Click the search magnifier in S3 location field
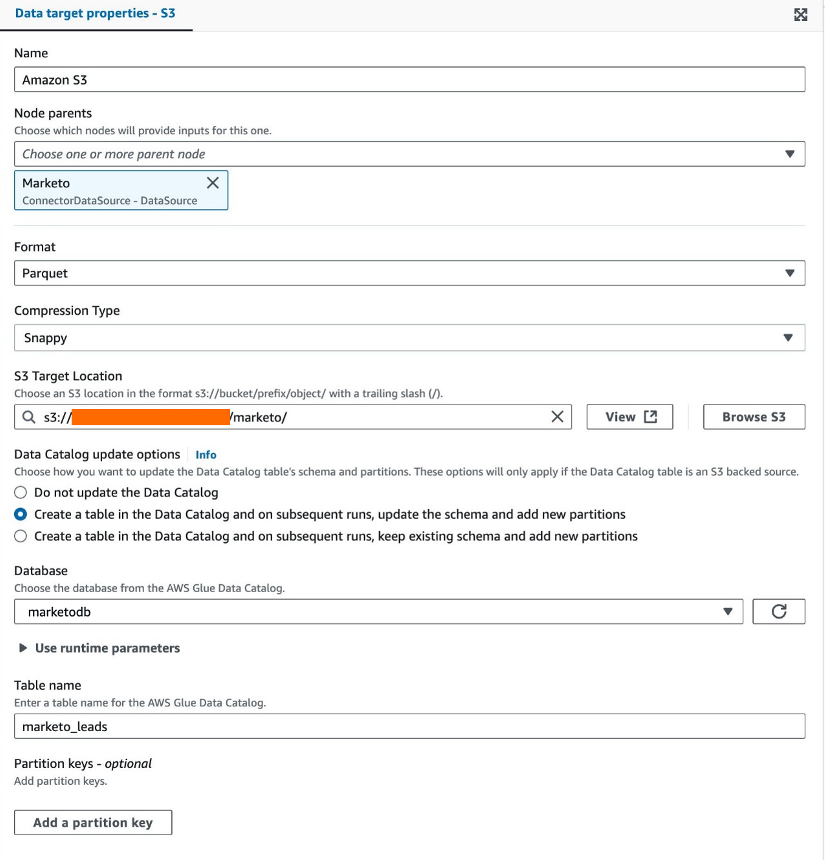Image resolution: width=825 pixels, height=866 pixels. click(x=29, y=417)
